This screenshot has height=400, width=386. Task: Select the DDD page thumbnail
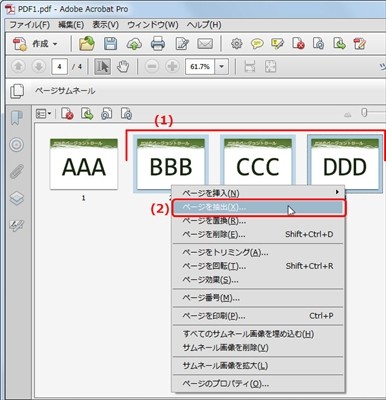pos(345,163)
